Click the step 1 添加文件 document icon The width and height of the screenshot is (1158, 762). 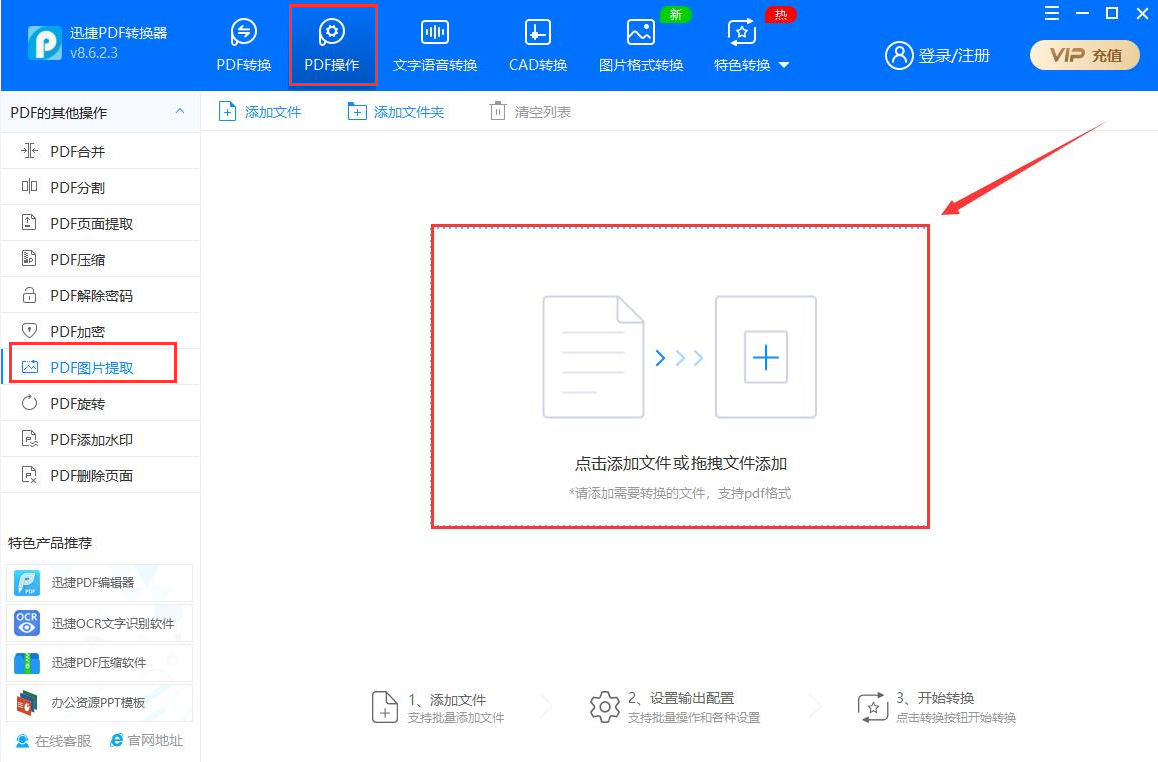click(385, 707)
